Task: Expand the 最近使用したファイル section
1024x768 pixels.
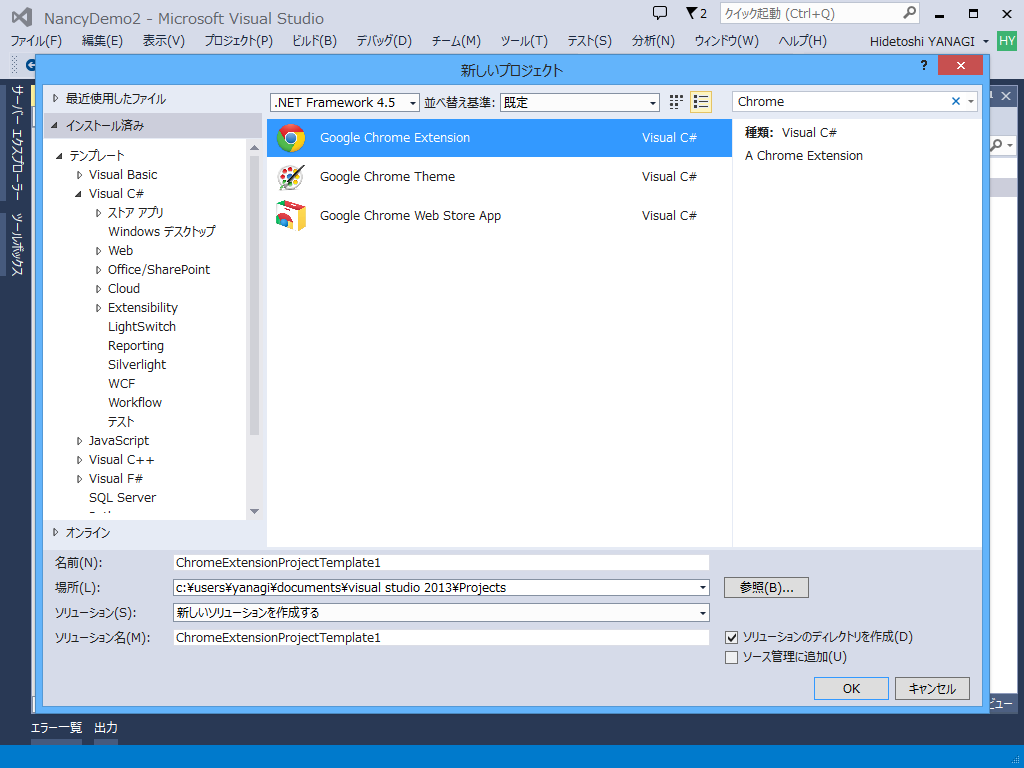Action: tap(56, 99)
